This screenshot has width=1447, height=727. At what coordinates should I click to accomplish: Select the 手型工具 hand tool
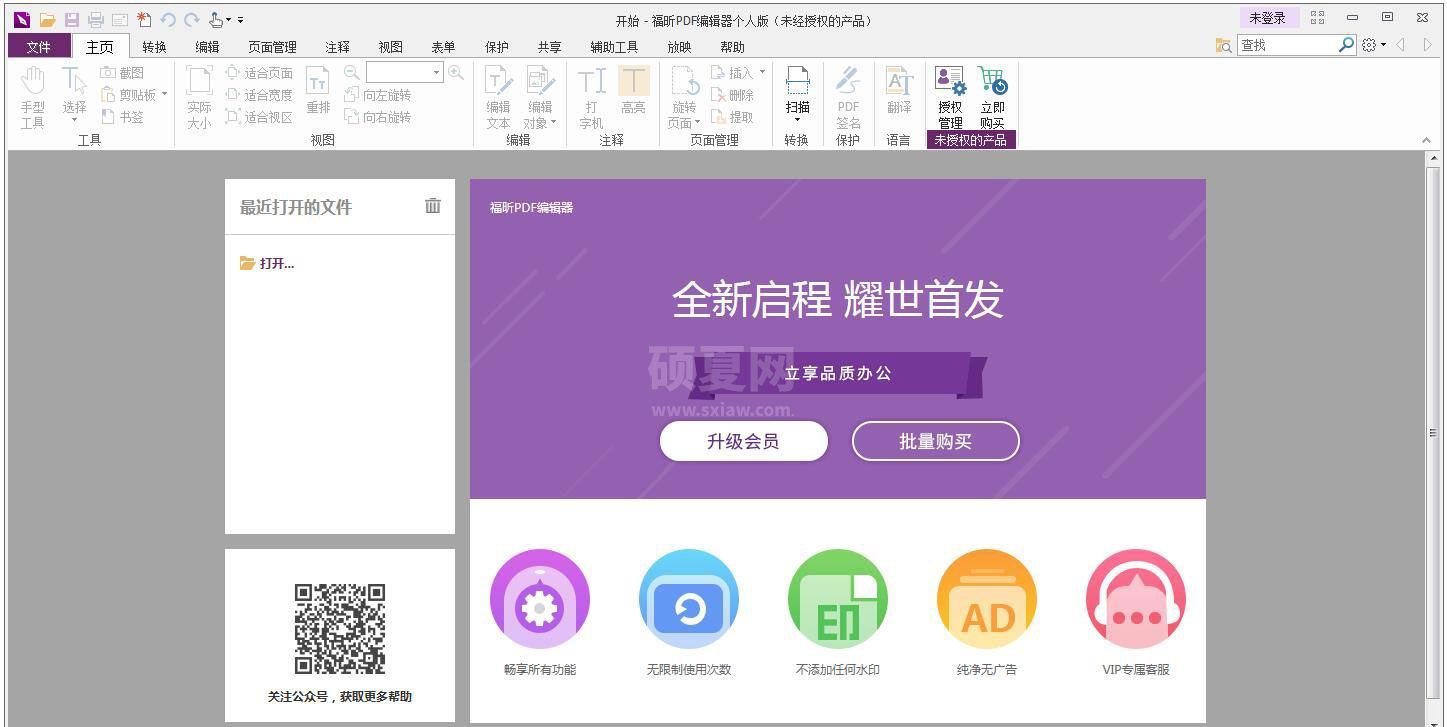coord(33,98)
